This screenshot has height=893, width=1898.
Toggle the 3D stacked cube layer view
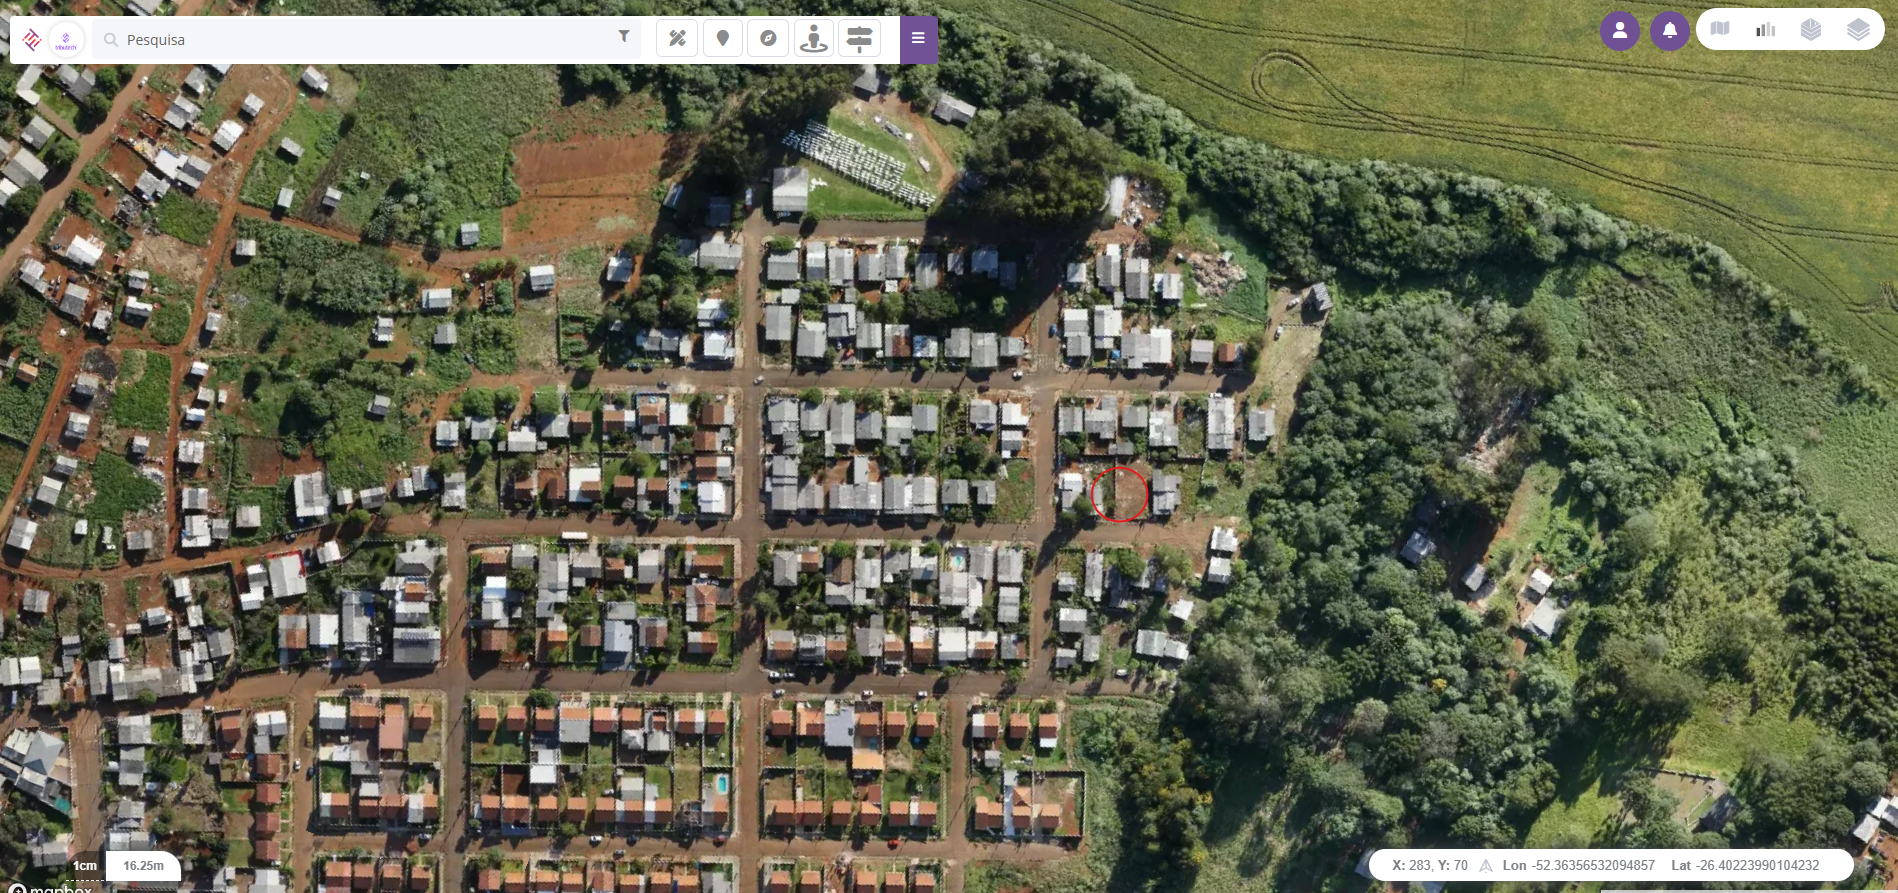pyautogui.click(x=1811, y=29)
